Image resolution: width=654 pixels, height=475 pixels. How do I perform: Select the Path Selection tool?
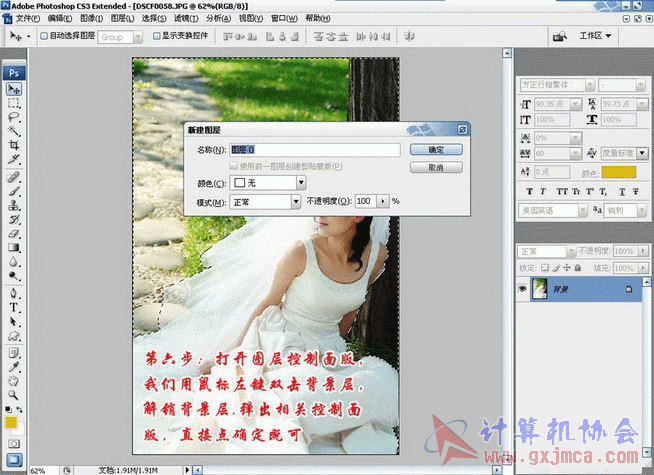click(x=14, y=322)
